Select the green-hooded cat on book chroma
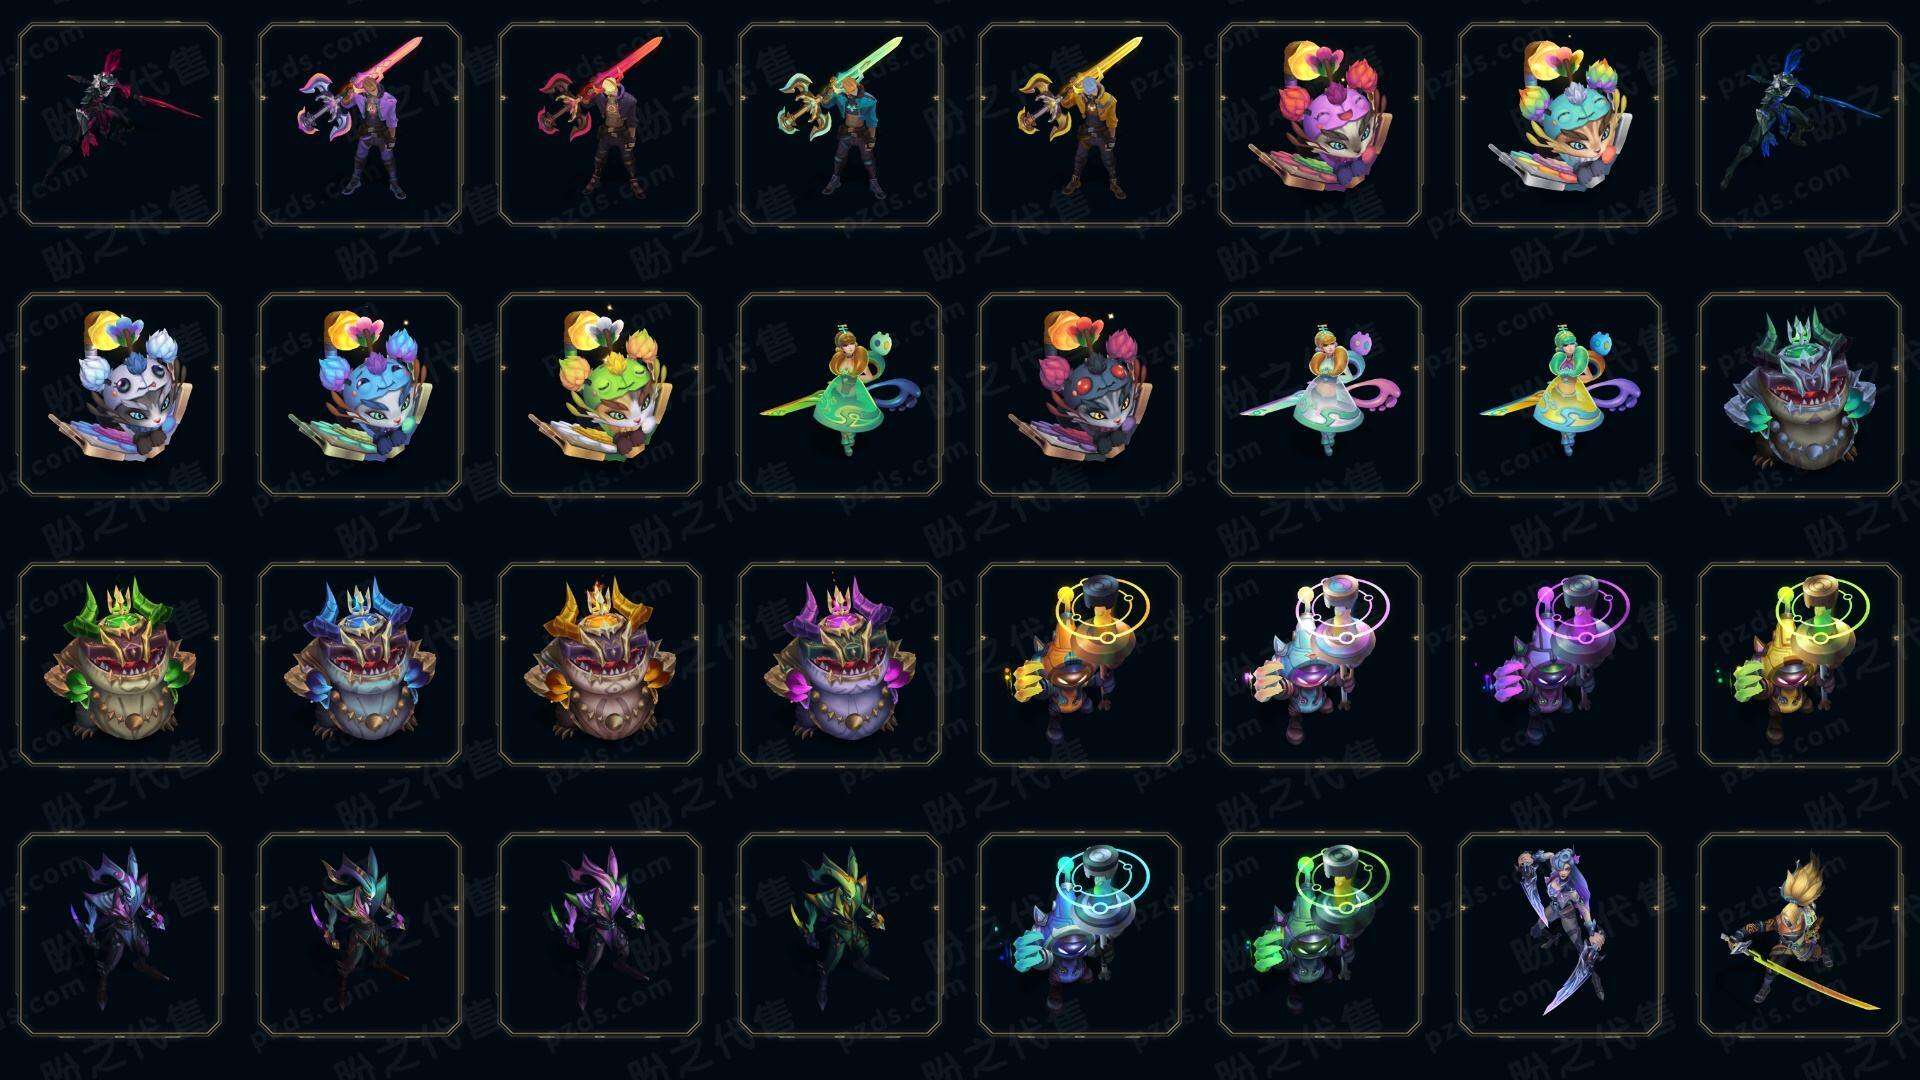This screenshot has width=1920, height=1080. click(x=600, y=394)
